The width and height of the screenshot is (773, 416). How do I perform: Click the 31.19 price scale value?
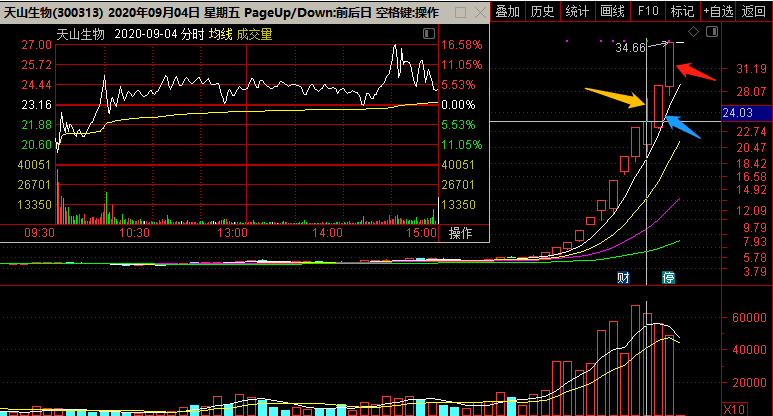[751, 69]
